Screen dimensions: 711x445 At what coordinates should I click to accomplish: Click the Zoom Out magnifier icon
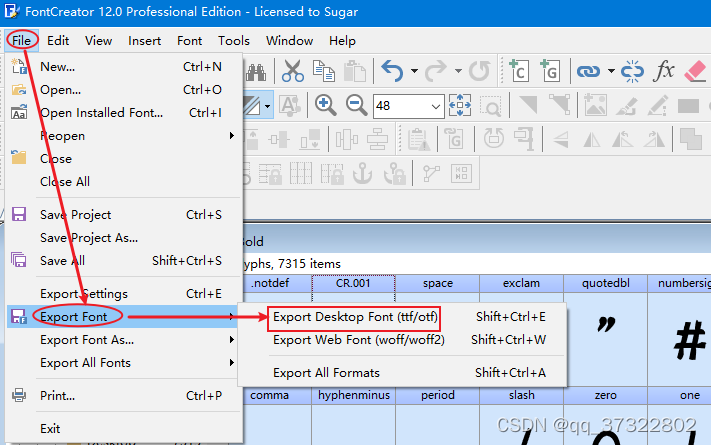pyautogui.click(x=356, y=105)
